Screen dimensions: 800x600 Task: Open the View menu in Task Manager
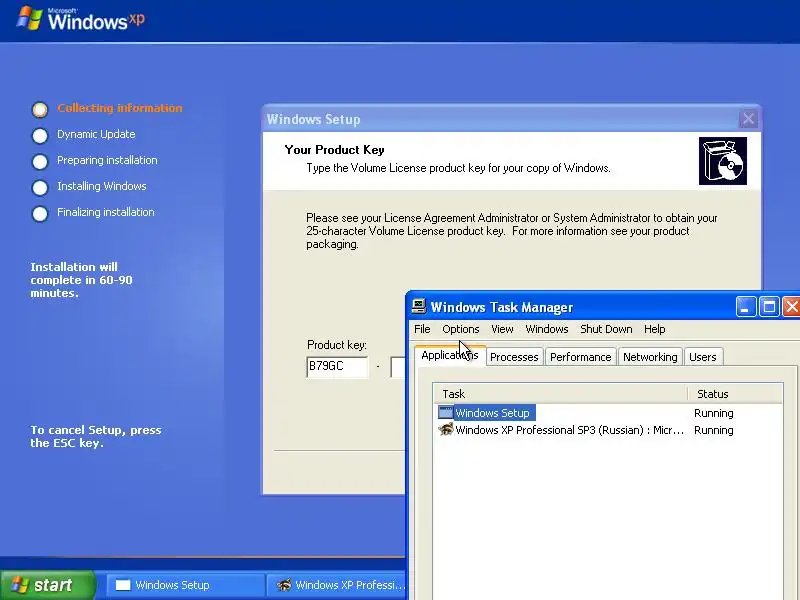(502, 329)
